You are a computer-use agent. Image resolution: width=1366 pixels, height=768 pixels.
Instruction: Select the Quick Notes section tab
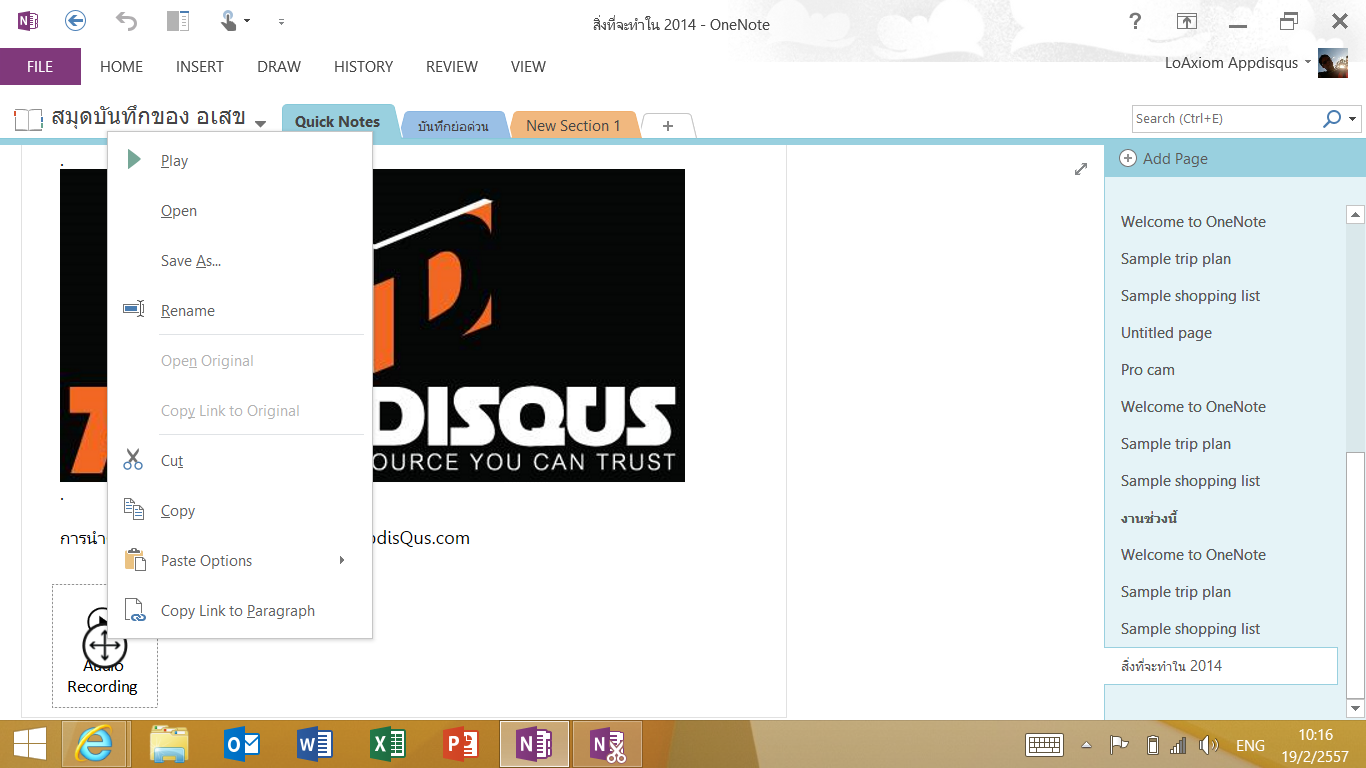(x=338, y=121)
